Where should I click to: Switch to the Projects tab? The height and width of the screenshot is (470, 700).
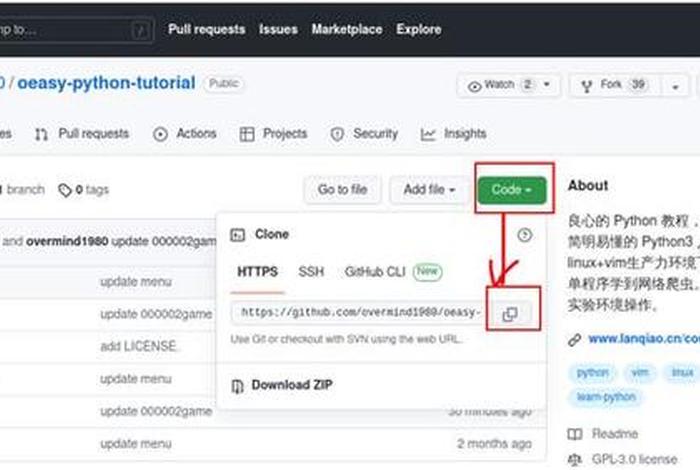(x=273, y=133)
